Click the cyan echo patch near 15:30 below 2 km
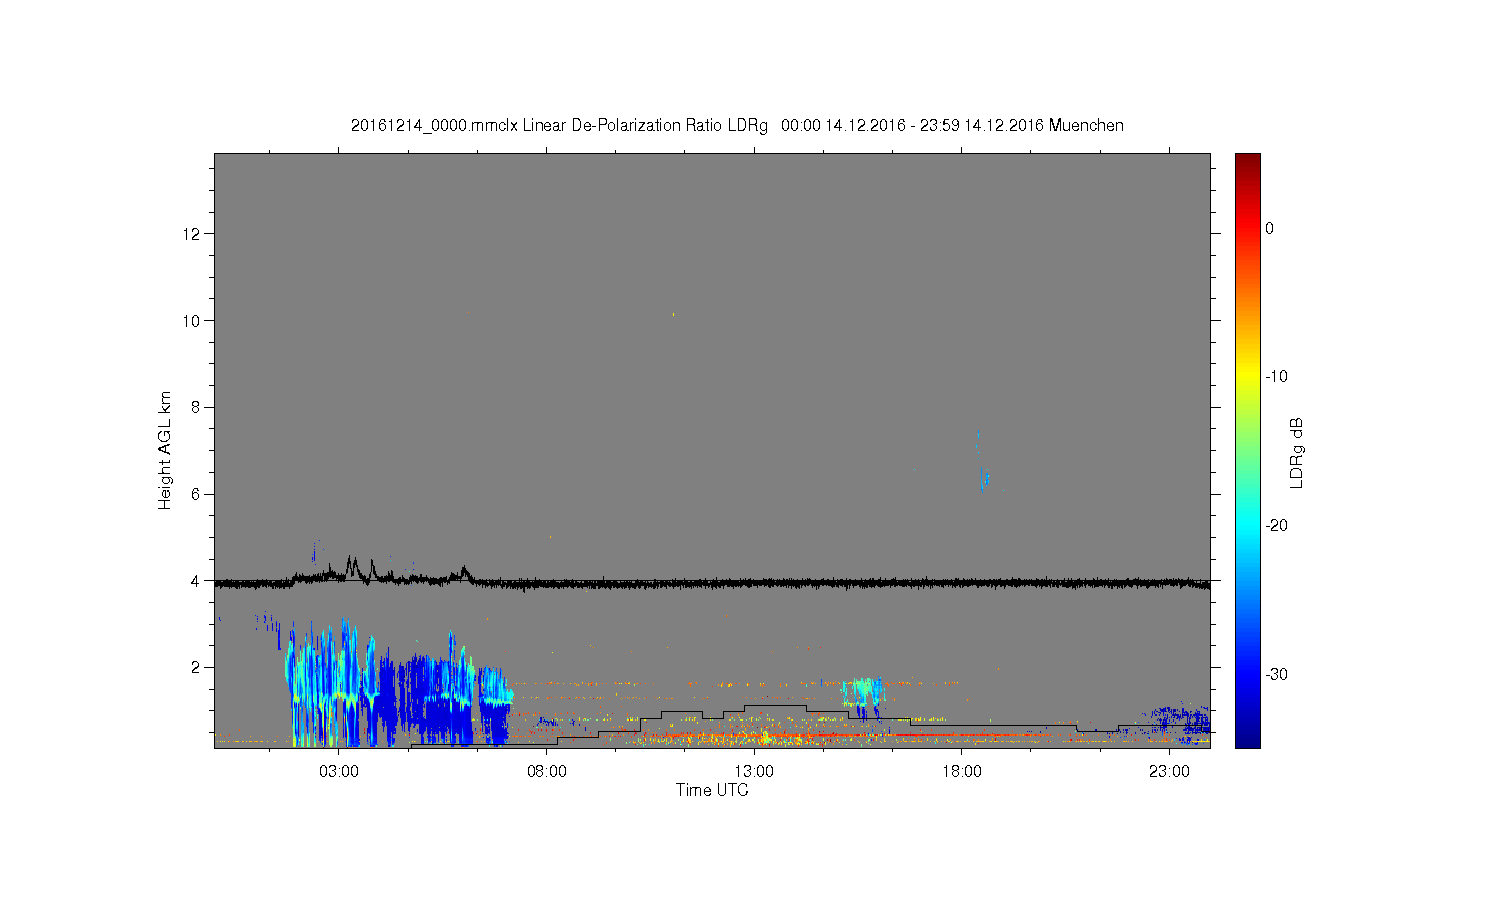 863,692
